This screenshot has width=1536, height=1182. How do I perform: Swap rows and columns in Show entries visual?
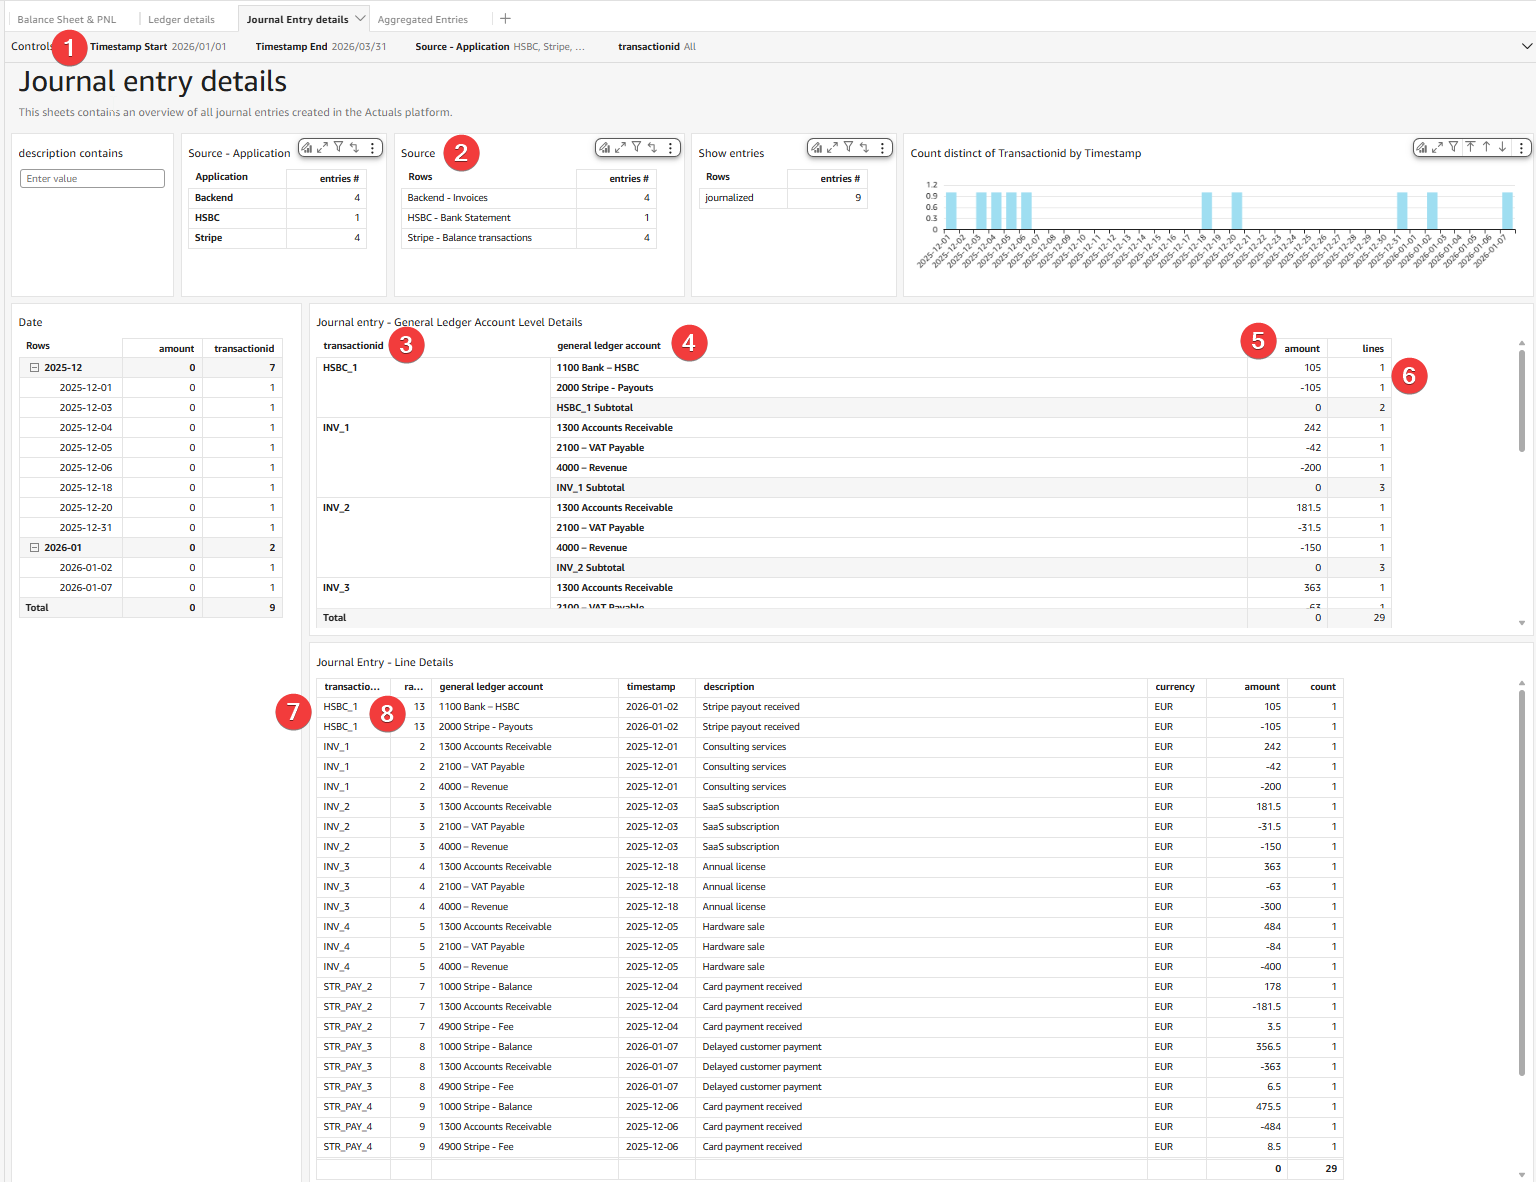pos(865,147)
